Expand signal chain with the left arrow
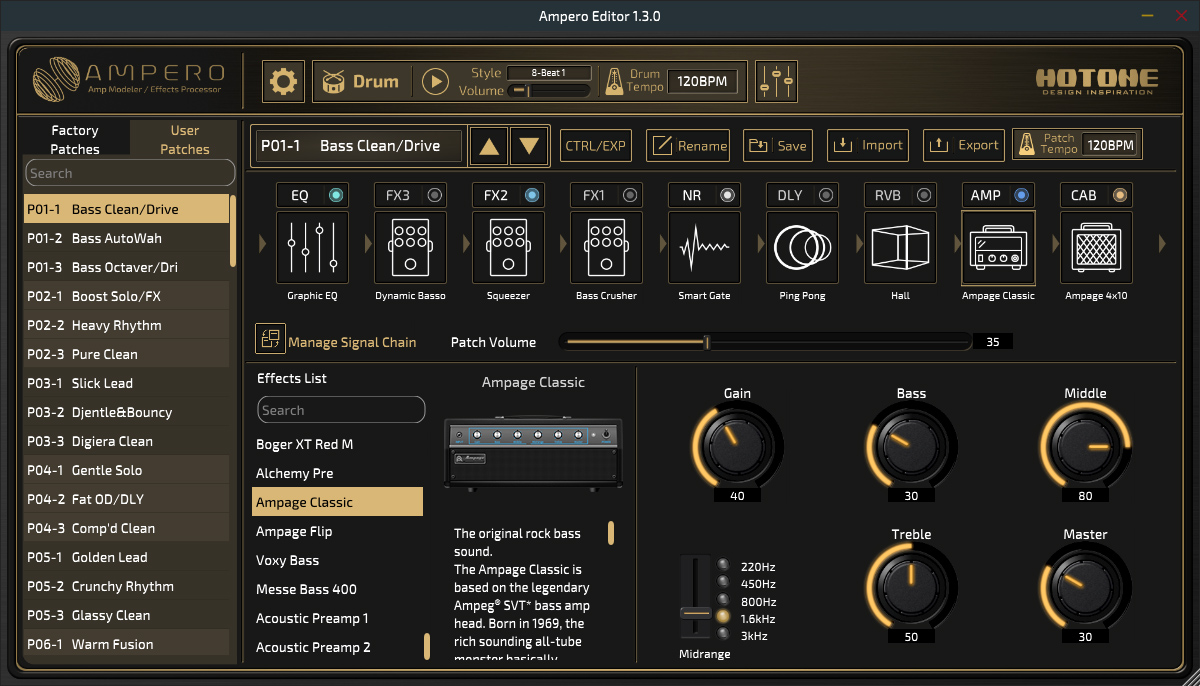The width and height of the screenshot is (1200, 686). 263,243
